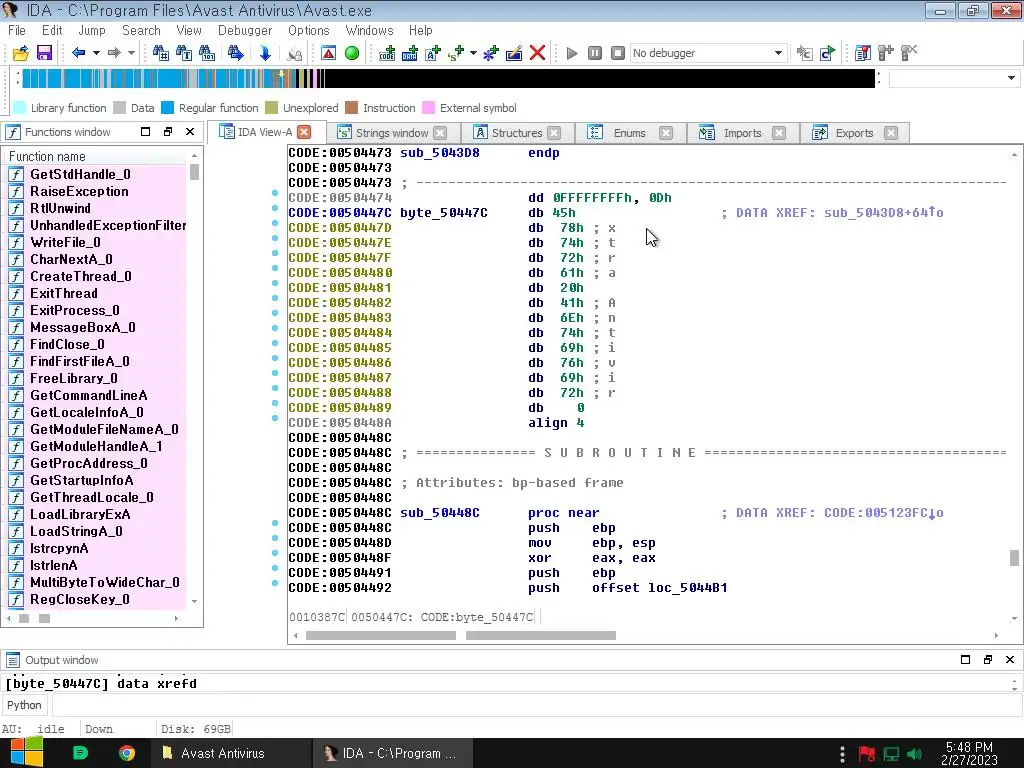Jump forward with the gray right arrow

pyautogui.click(x=114, y=53)
